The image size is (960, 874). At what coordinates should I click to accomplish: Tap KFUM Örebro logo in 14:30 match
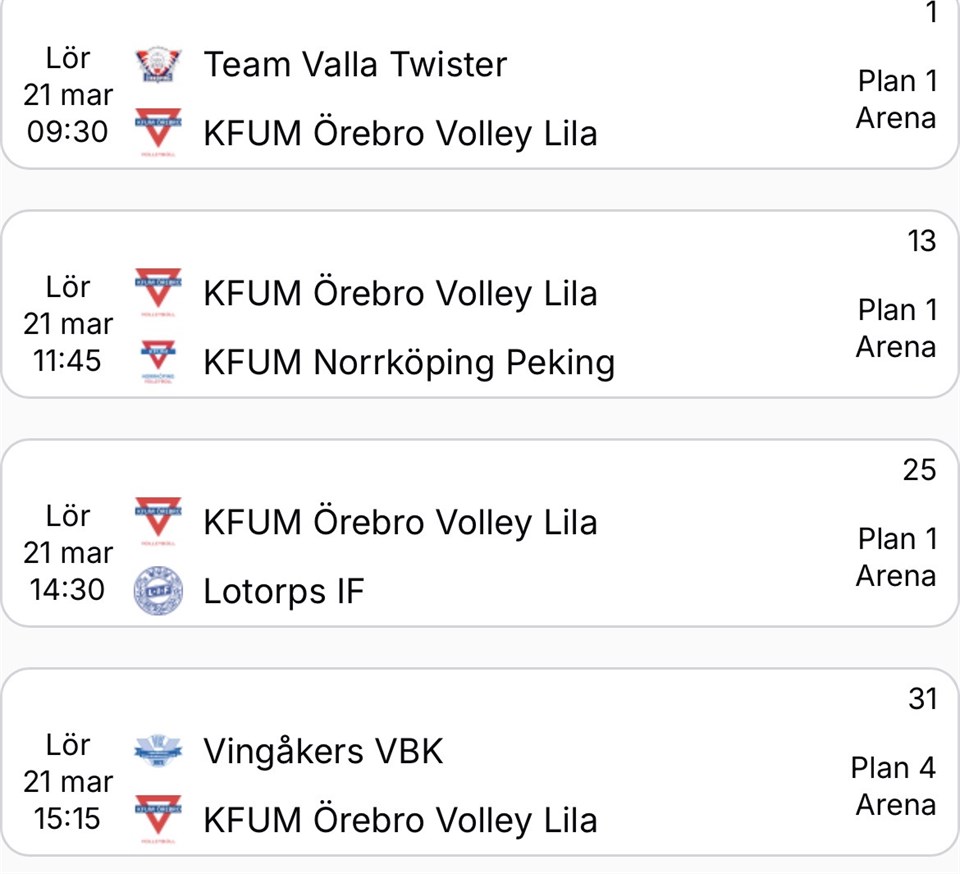coord(158,522)
